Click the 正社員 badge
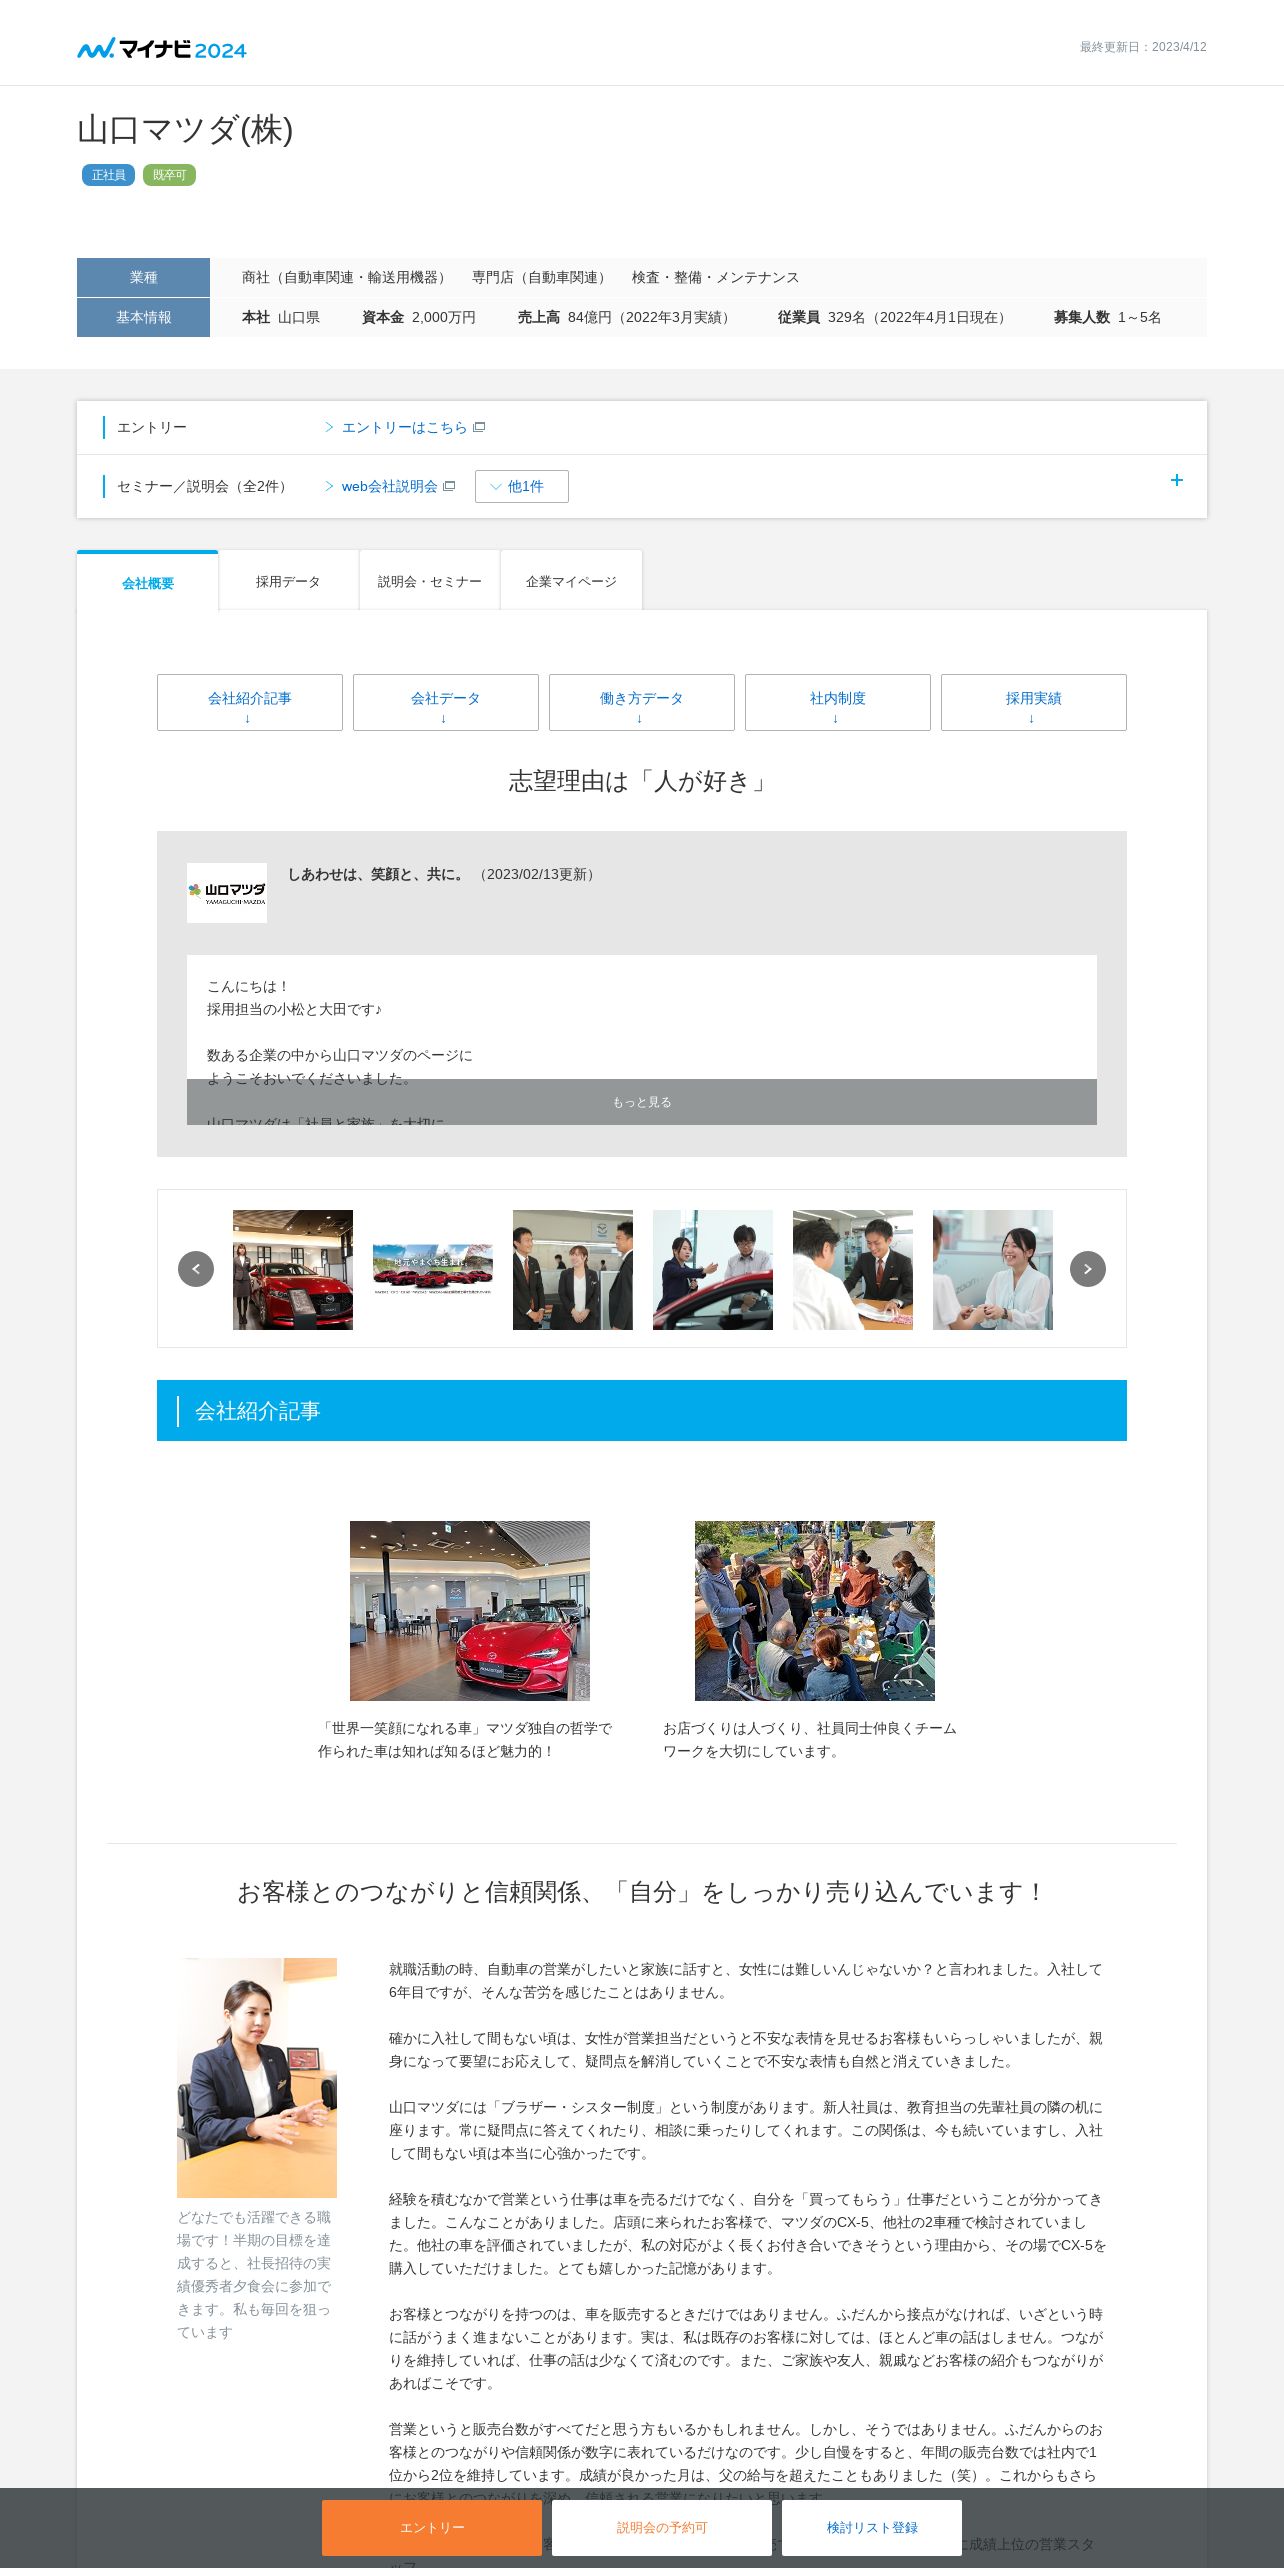 point(108,175)
